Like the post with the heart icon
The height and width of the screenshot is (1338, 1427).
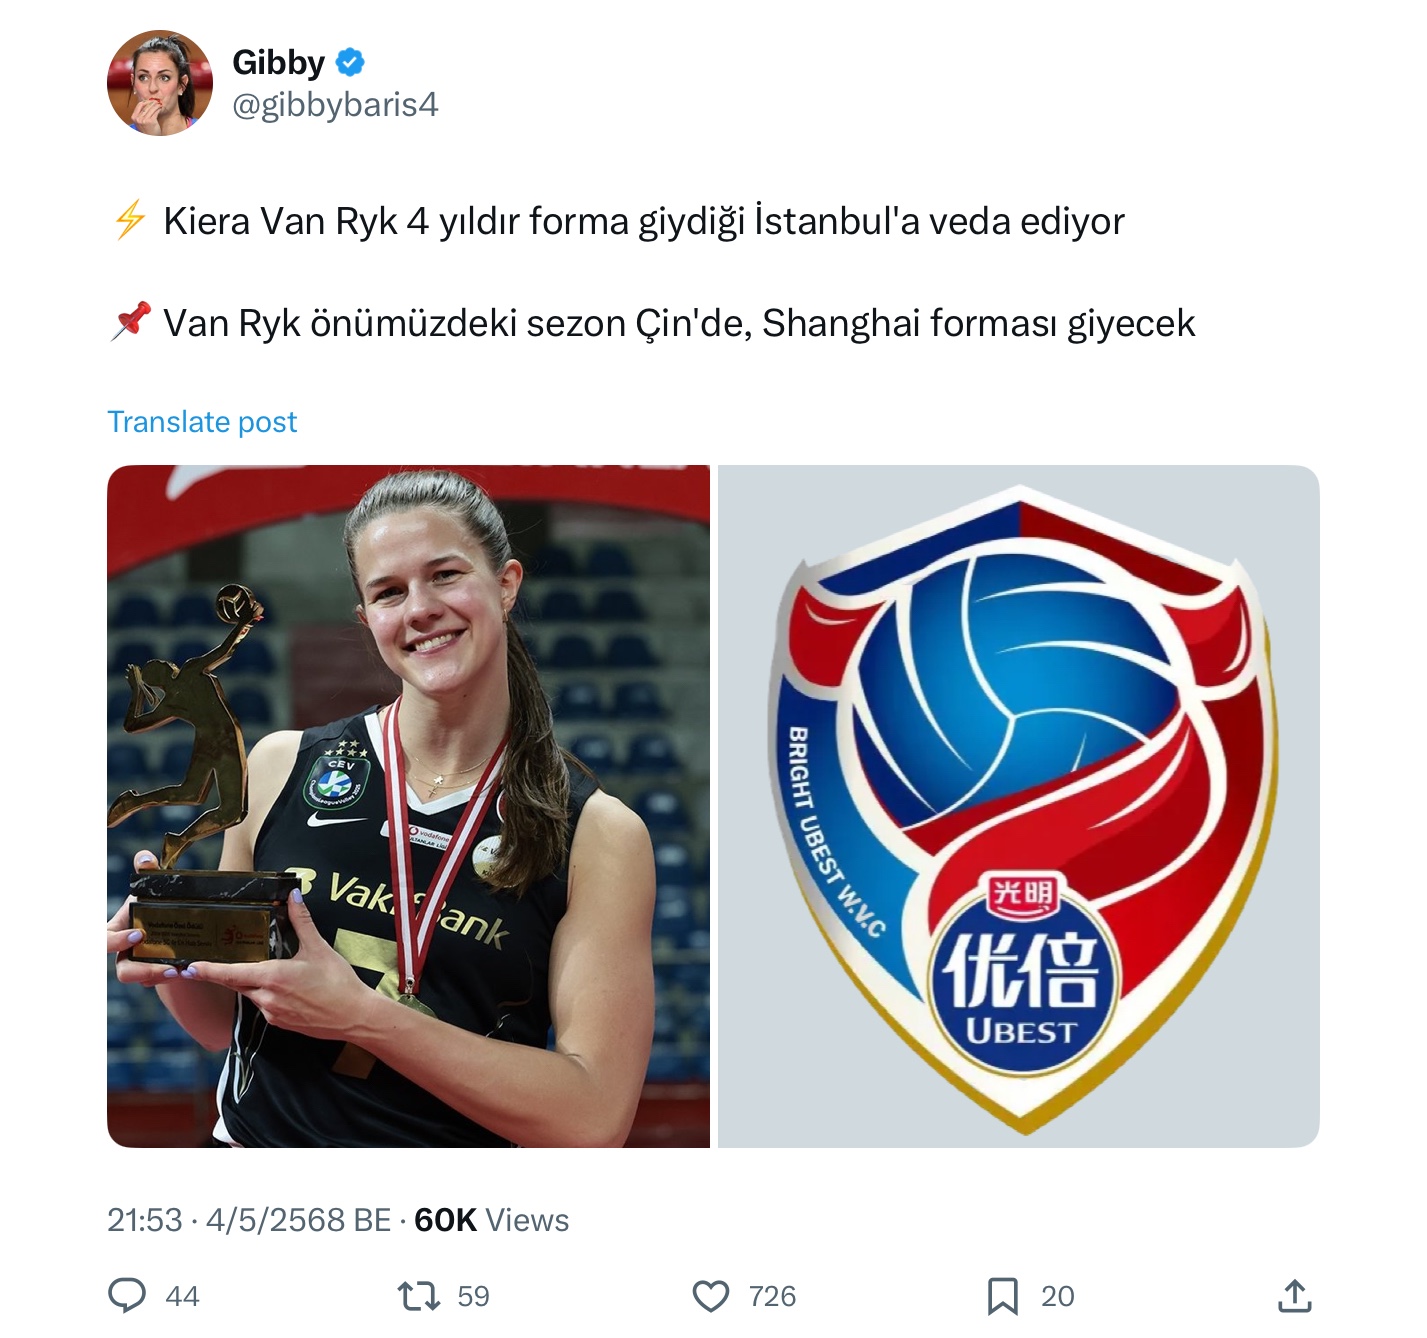point(711,1296)
